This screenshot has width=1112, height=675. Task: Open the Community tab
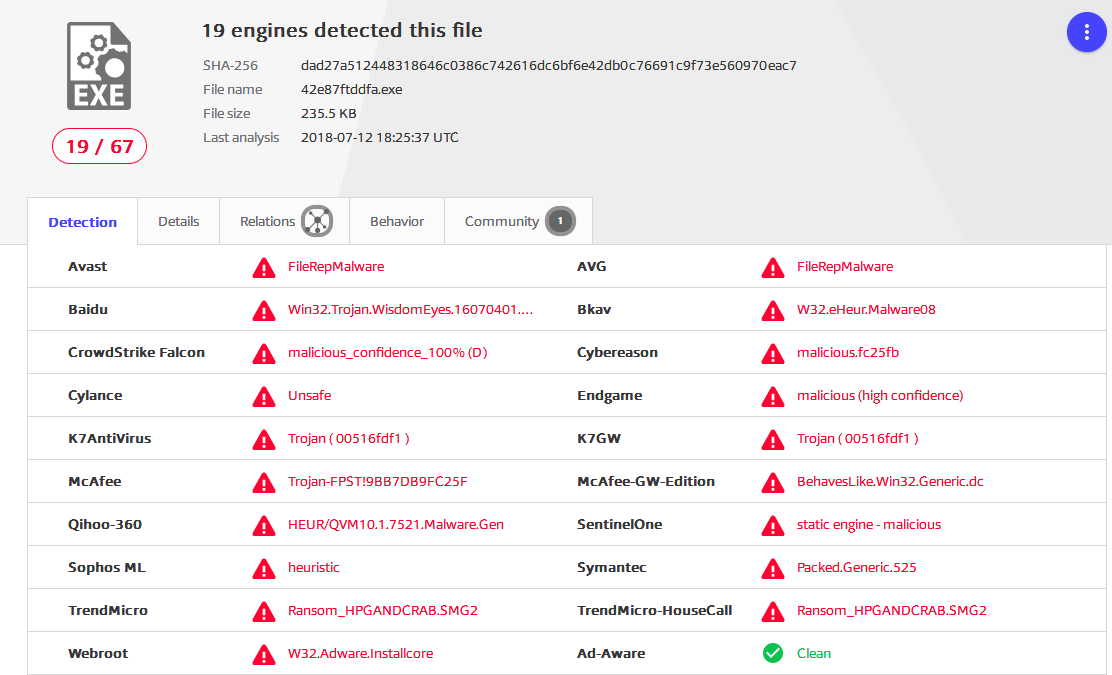point(518,221)
